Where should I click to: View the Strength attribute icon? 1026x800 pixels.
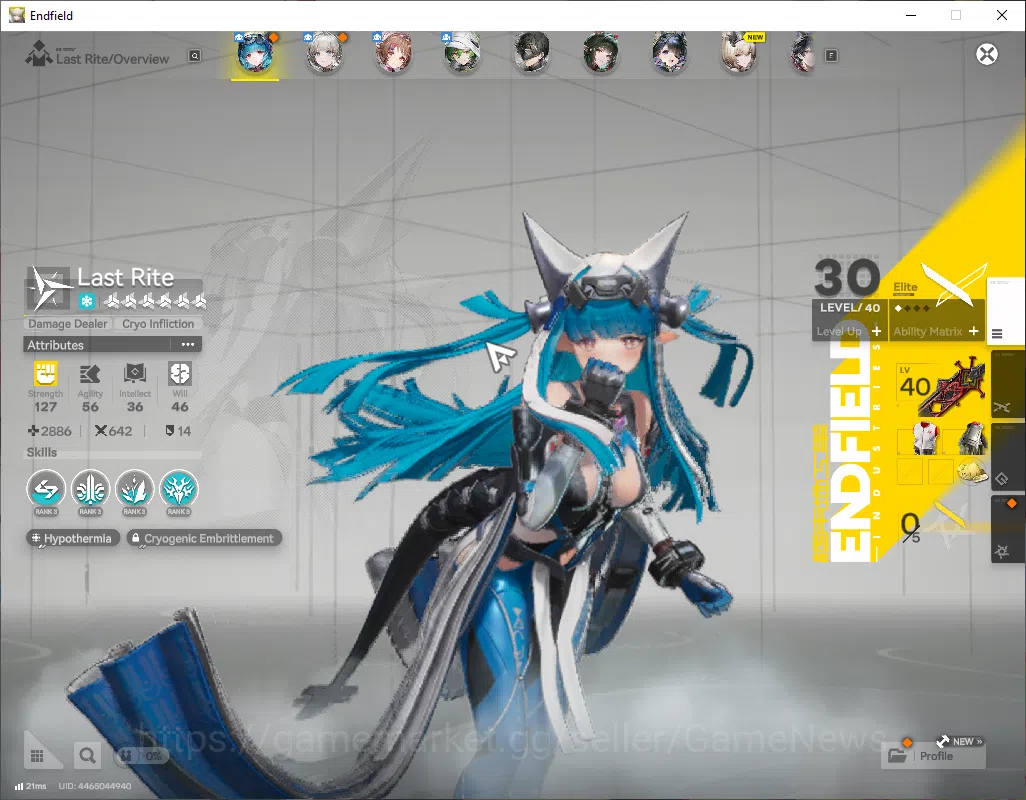pyautogui.click(x=45, y=374)
